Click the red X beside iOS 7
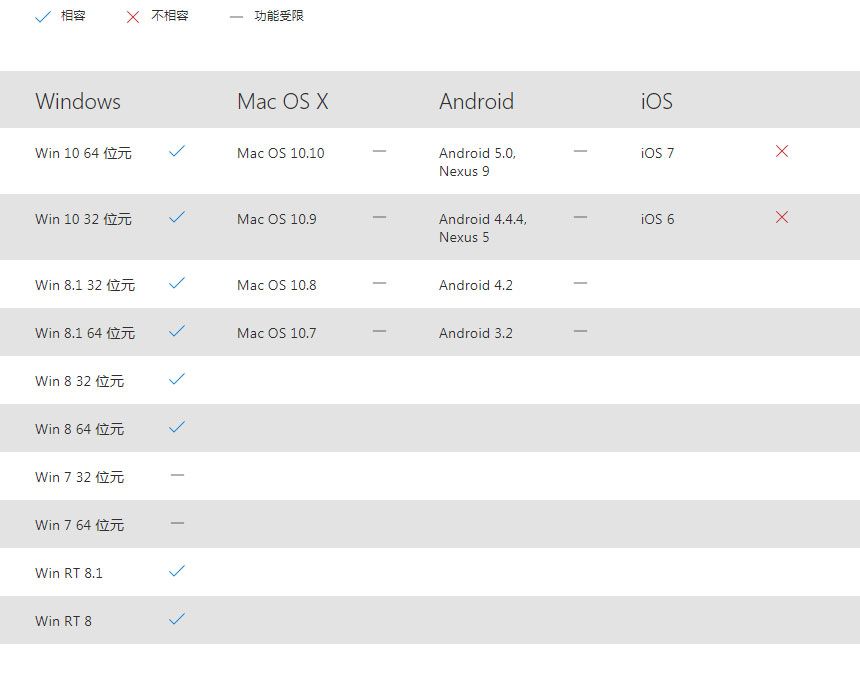860x685 pixels. 782,151
